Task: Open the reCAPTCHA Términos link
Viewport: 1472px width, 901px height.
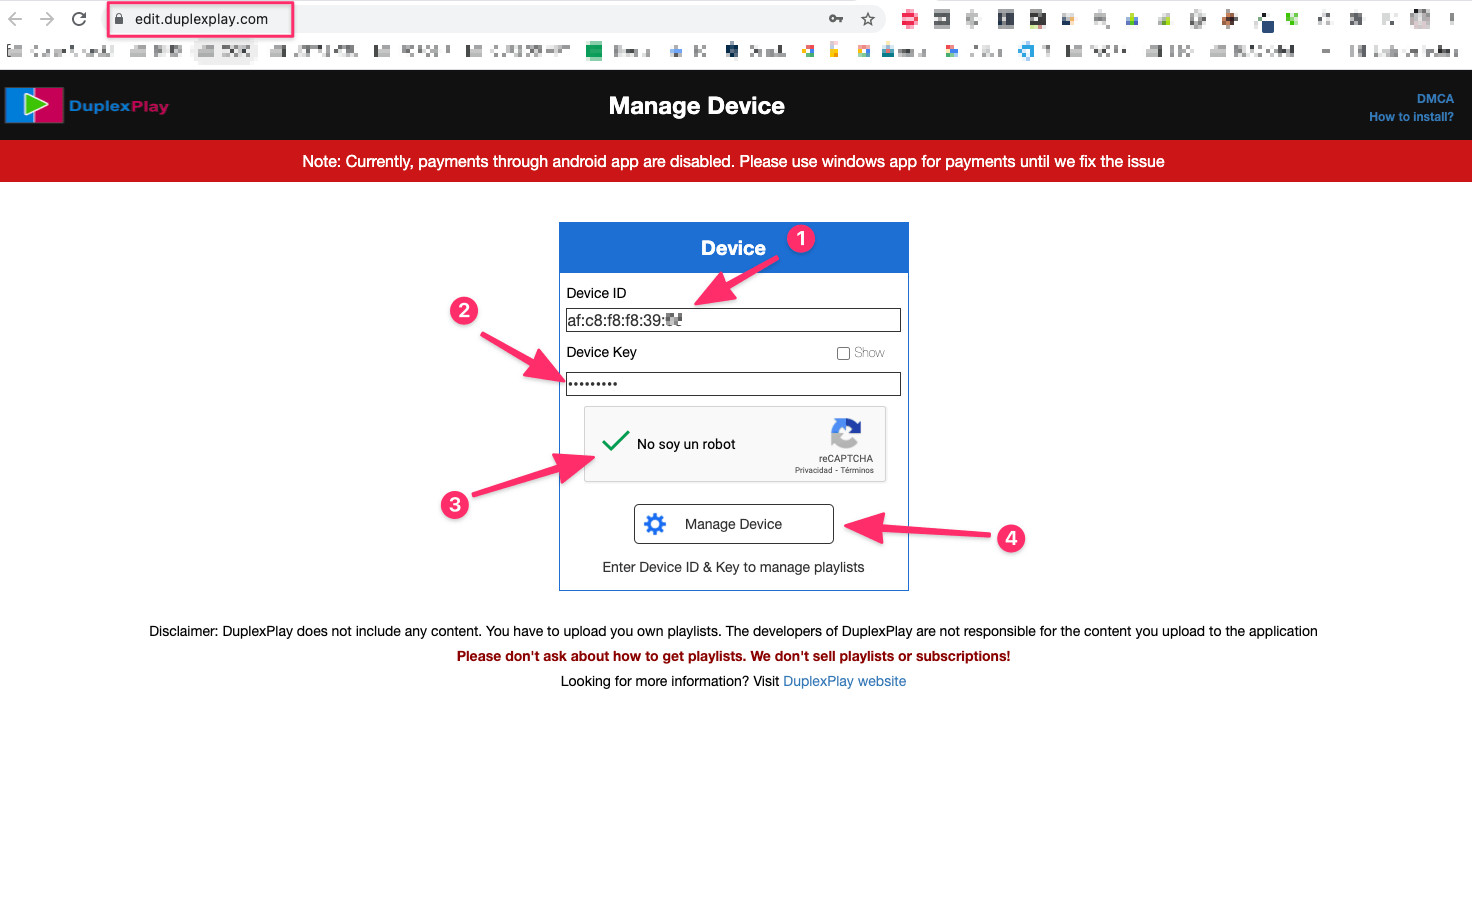Action: click(x=857, y=470)
